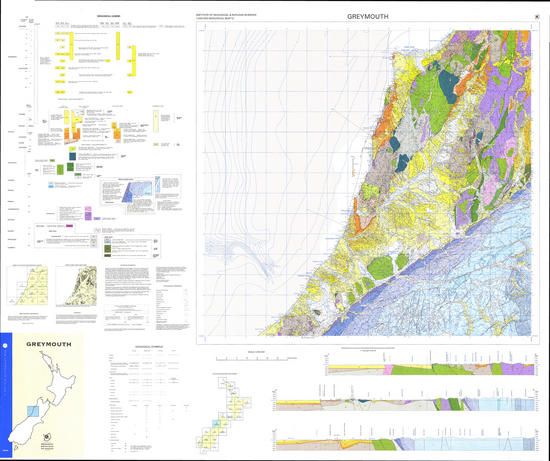
Task: Click the blue sheet rectangle on New Zealand locator map
Action: click(33, 411)
